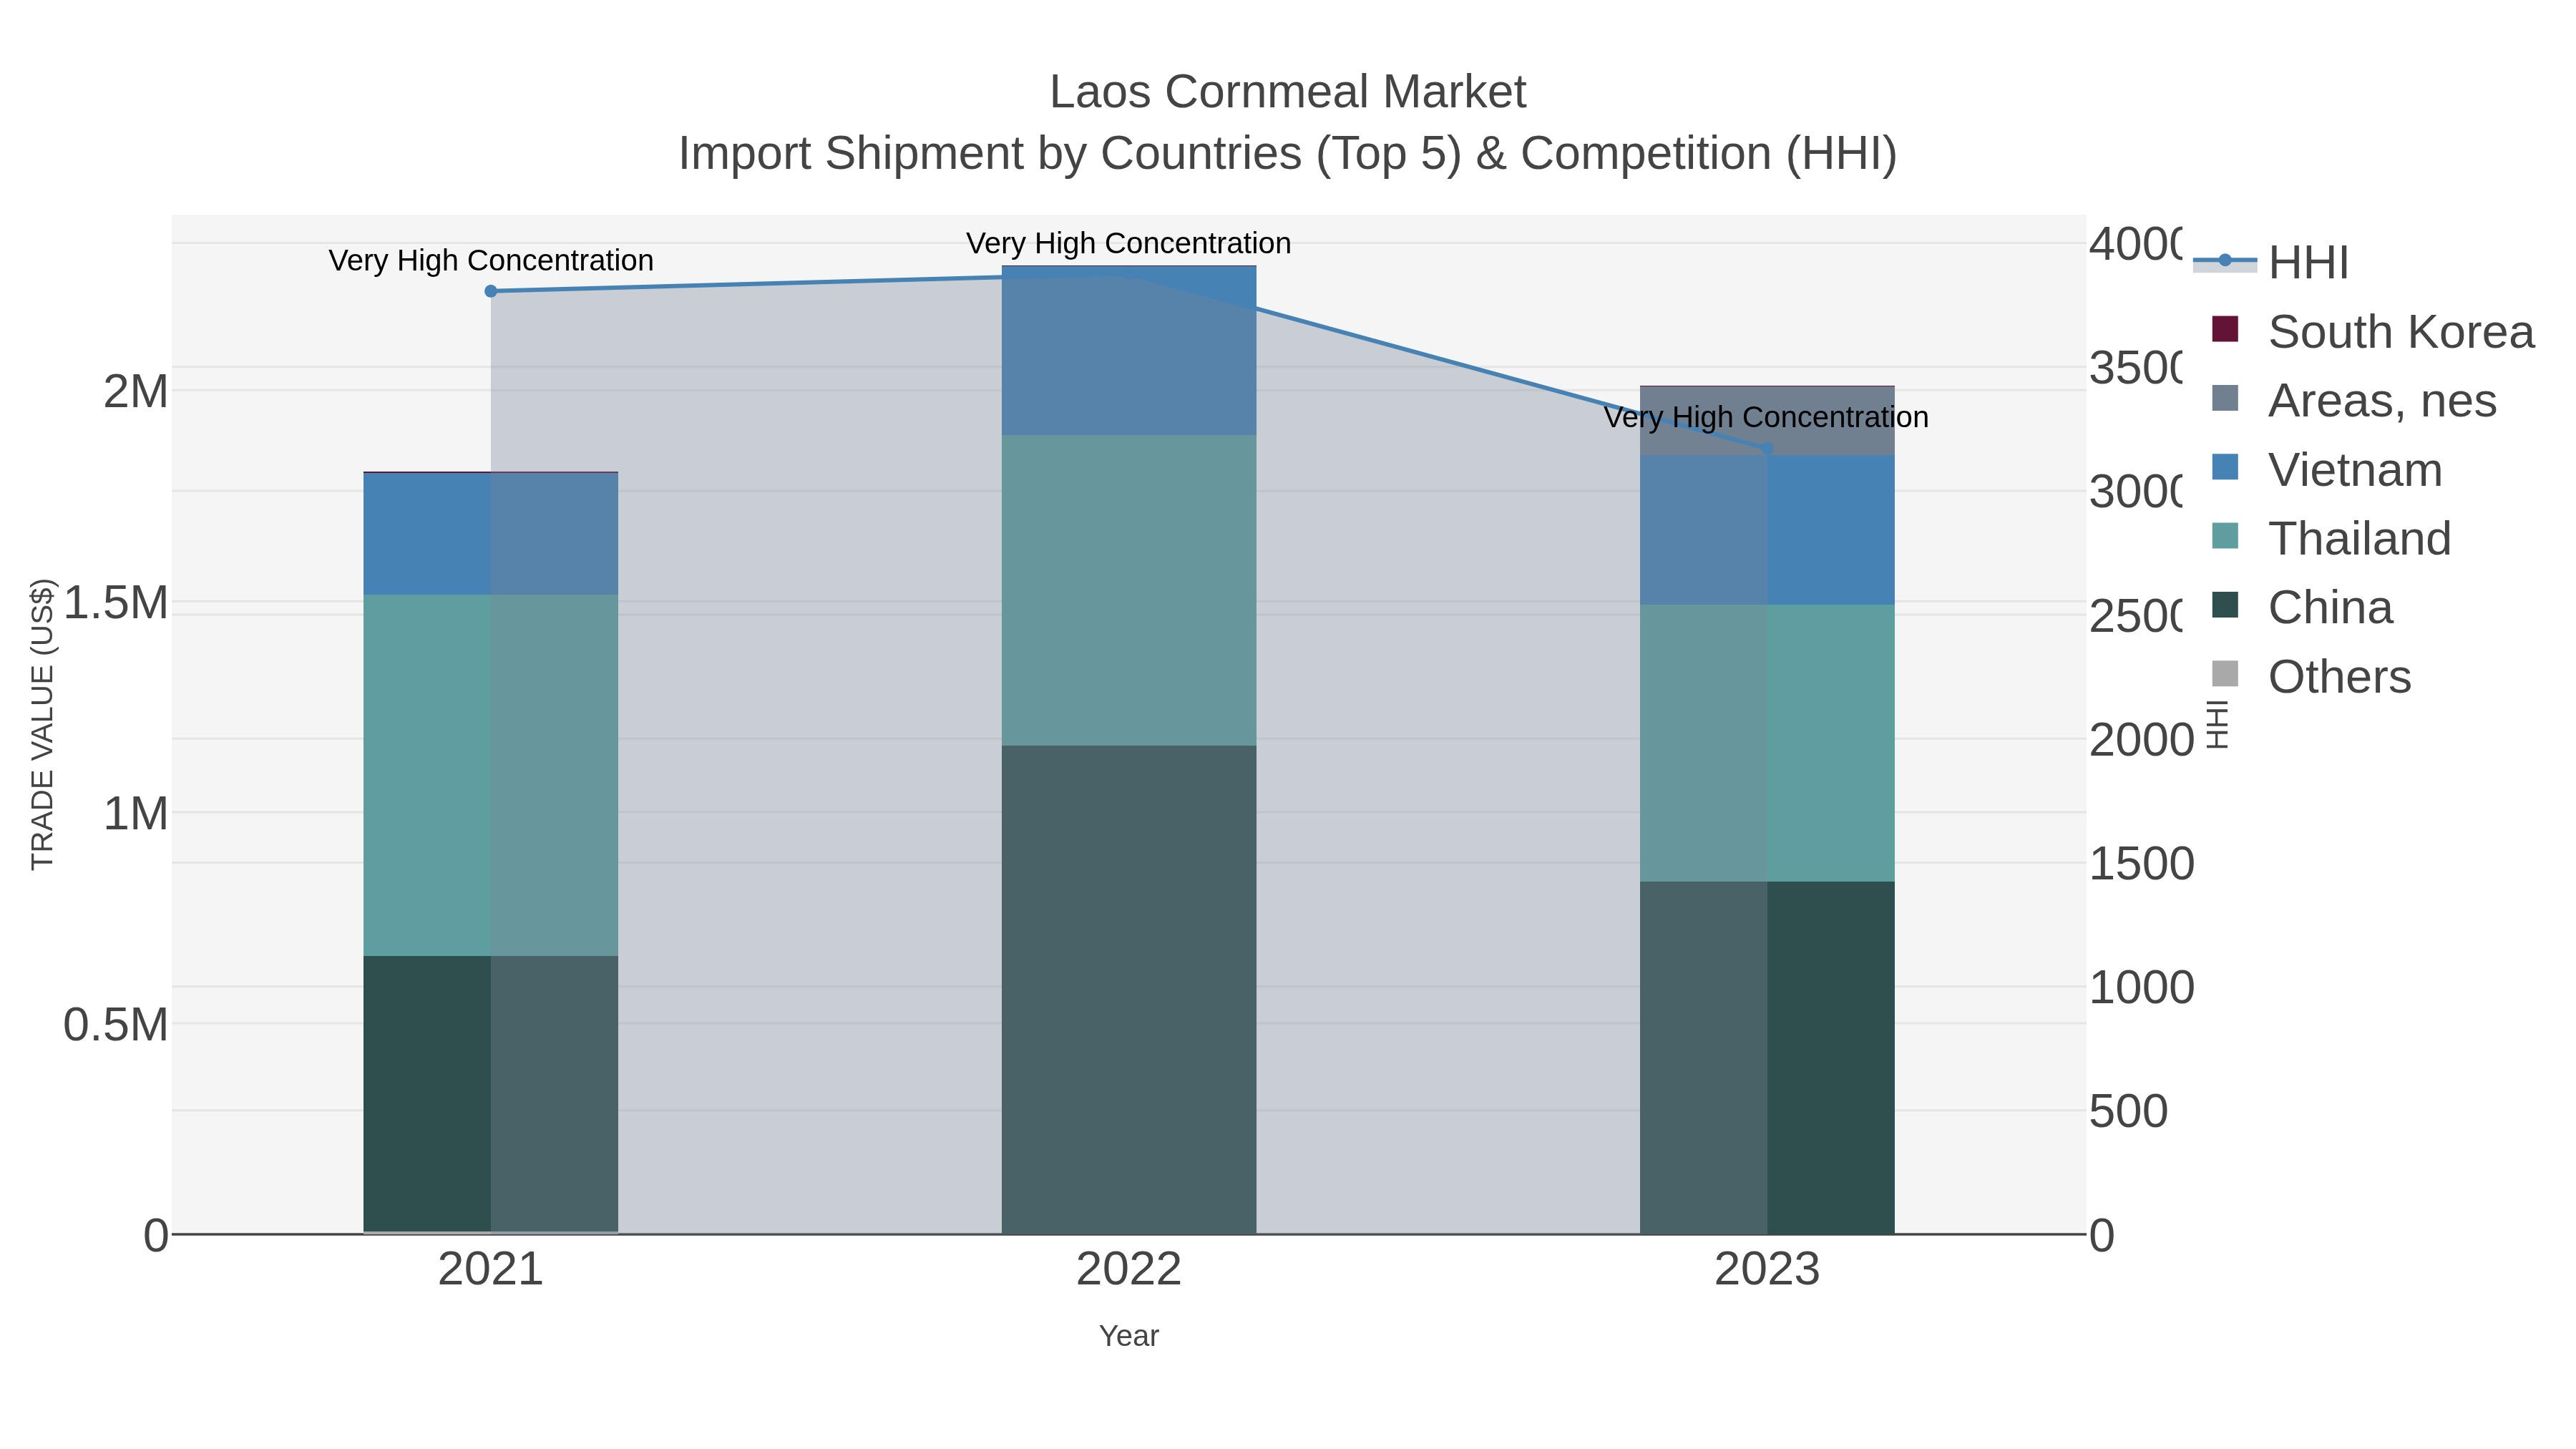Toggle the Vietnam legend entry
The image size is (2576, 1449).
point(2327,470)
